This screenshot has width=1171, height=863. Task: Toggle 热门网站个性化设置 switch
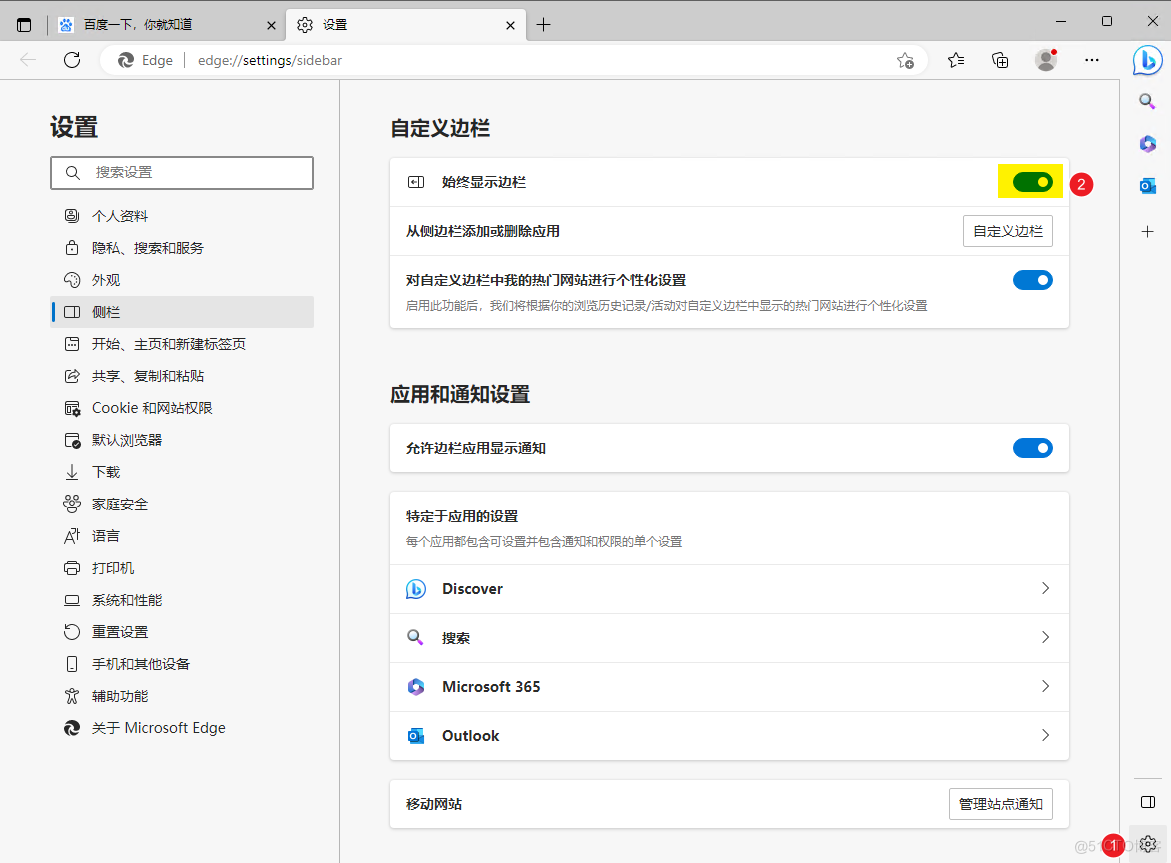[x=1032, y=280]
